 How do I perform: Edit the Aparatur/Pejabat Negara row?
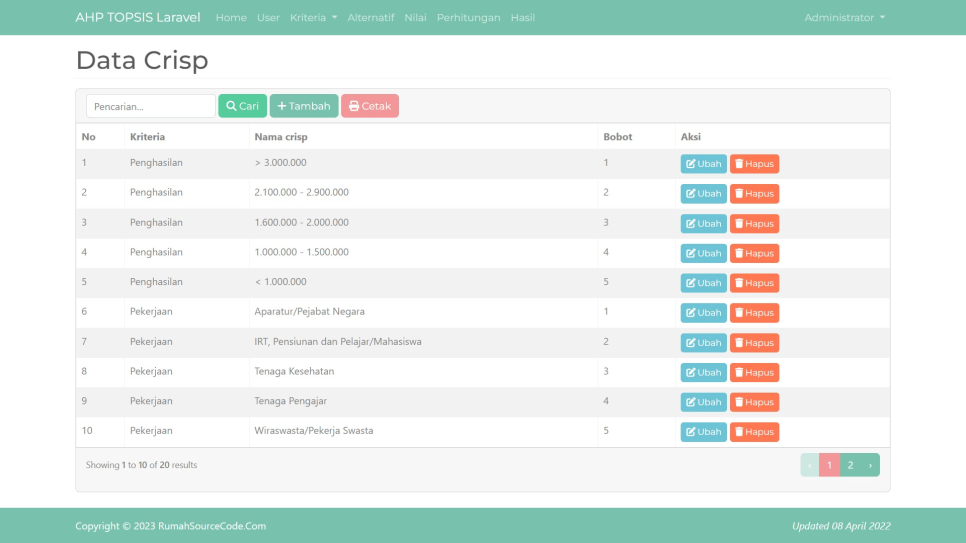(x=704, y=312)
